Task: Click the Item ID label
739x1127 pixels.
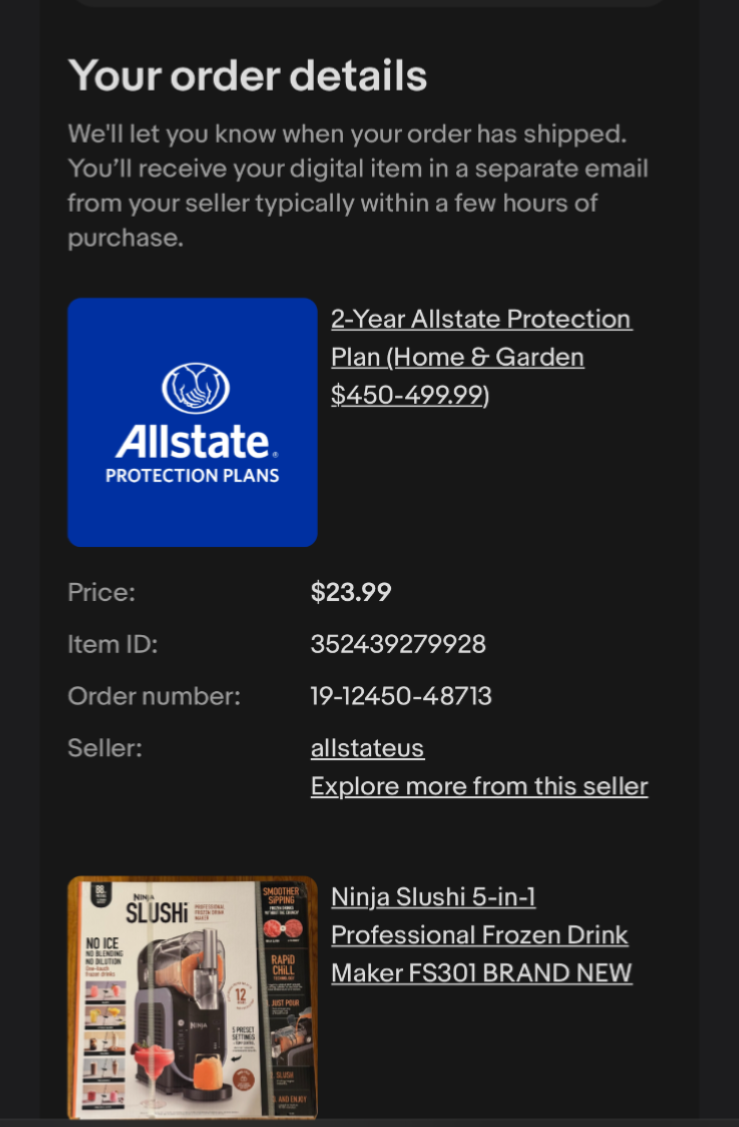Action: (112, 644)
